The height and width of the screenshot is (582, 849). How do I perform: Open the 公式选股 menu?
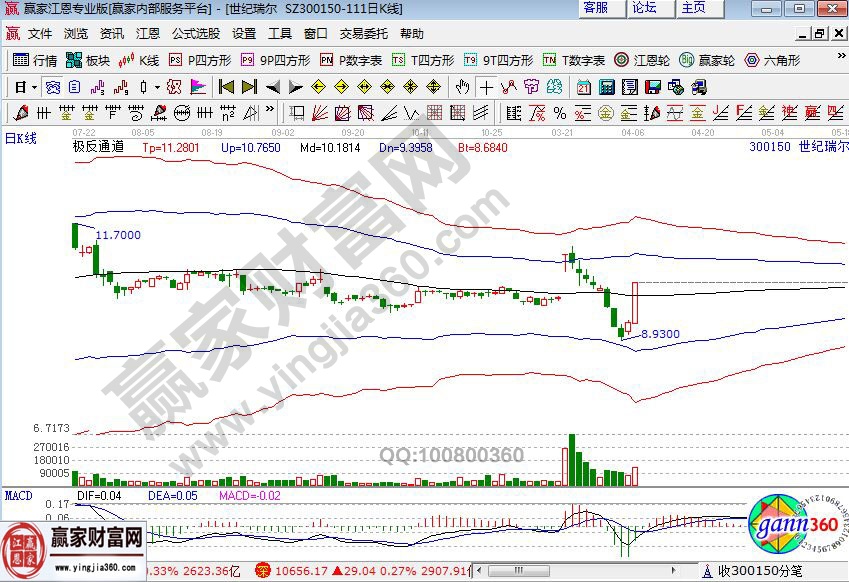pyautogui.click(x=196, y=33)
